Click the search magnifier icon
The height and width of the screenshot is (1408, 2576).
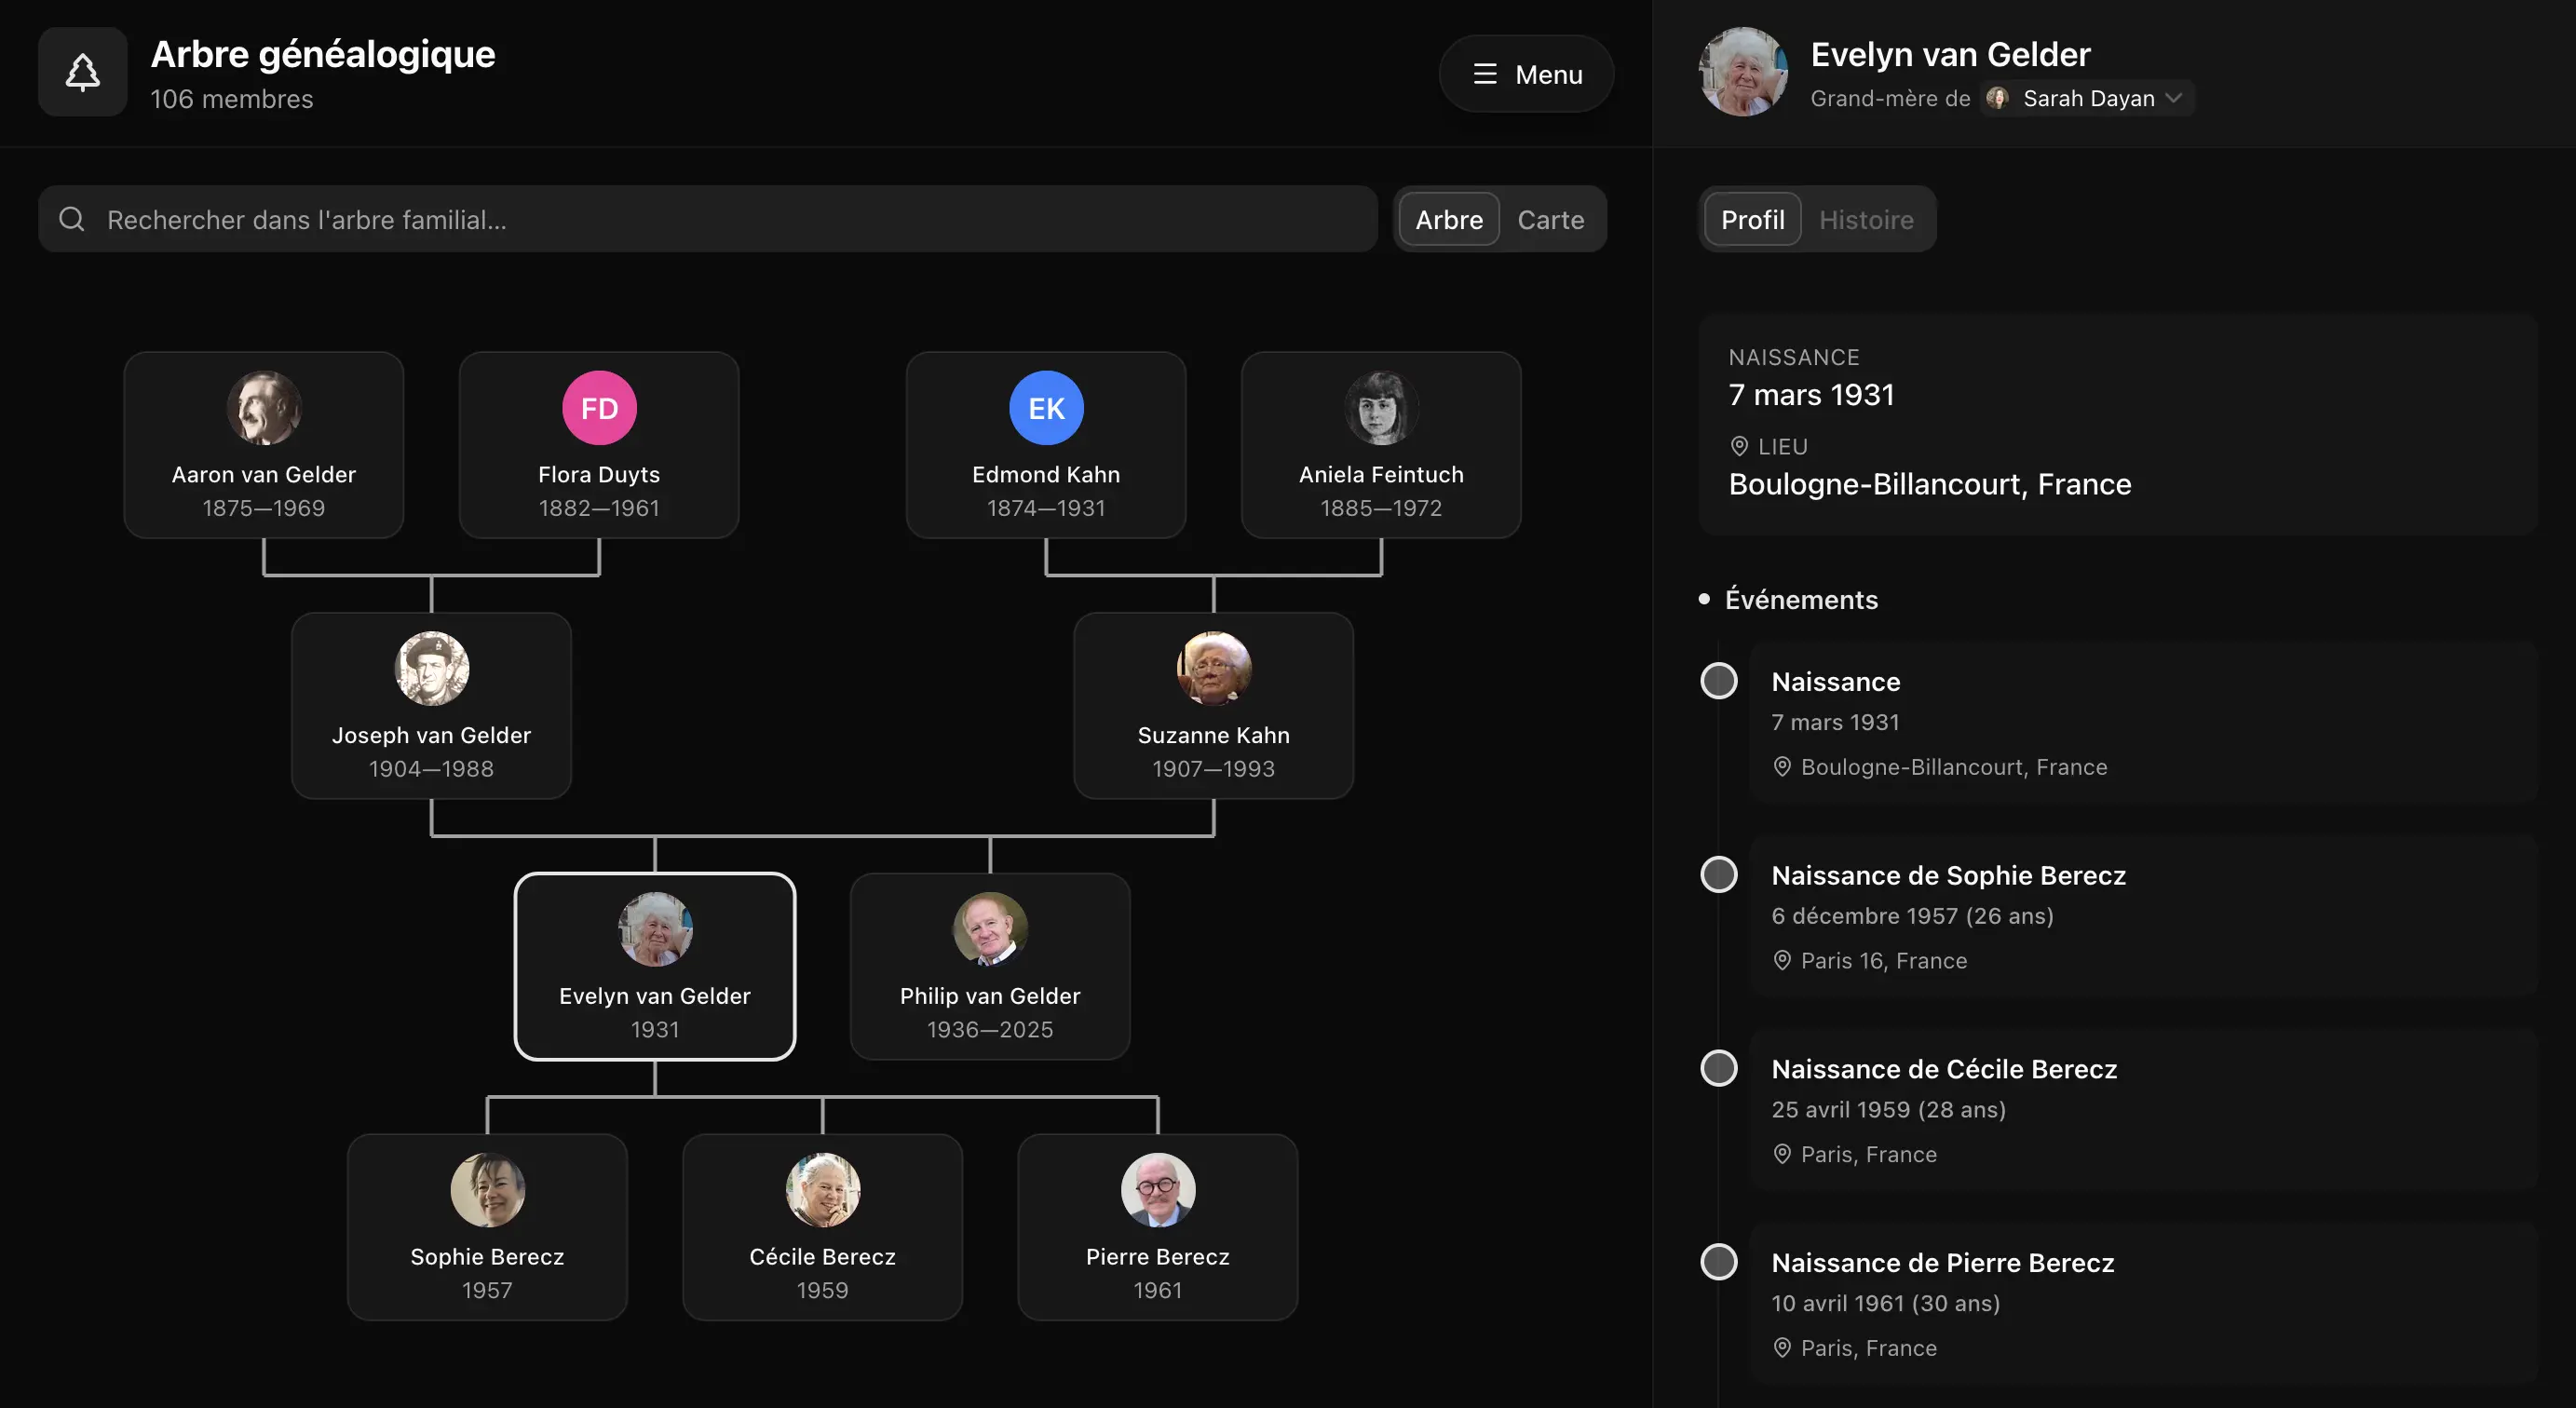[x=72, y=219]
